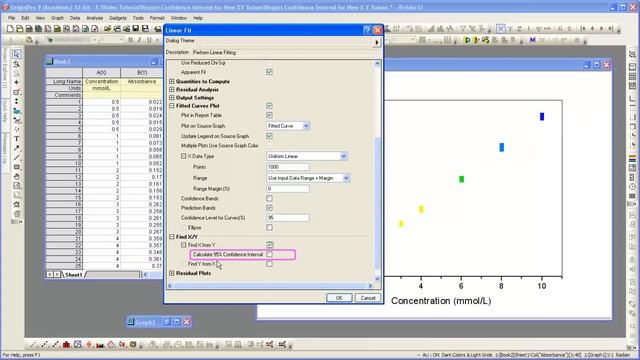Toggle Update Legend on Source Graph checkbox

pos(269,136)
